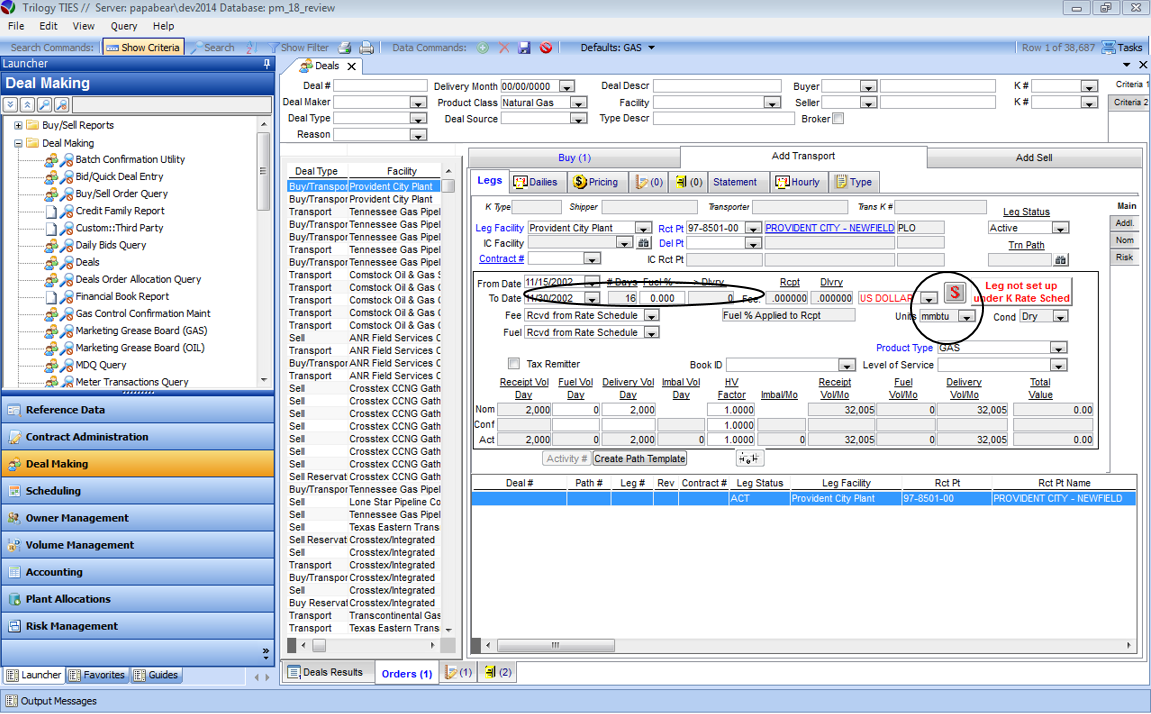Click the green Add record icon
The image size is (1151, 714).
483,47
